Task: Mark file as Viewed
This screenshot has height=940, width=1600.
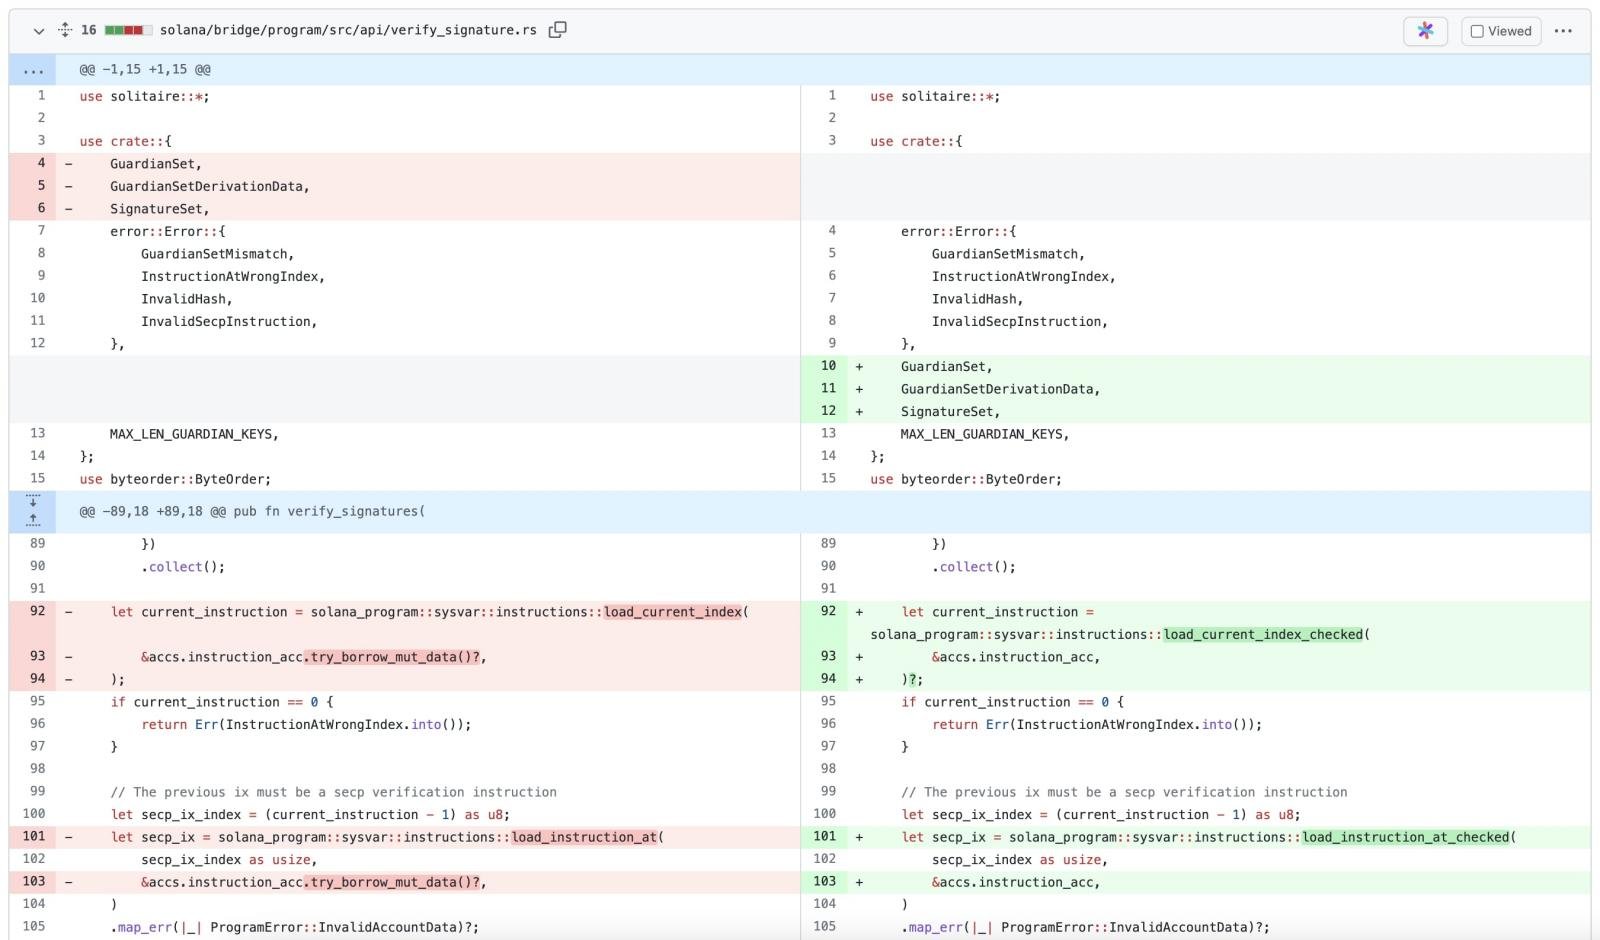Action: (1500, 31)
